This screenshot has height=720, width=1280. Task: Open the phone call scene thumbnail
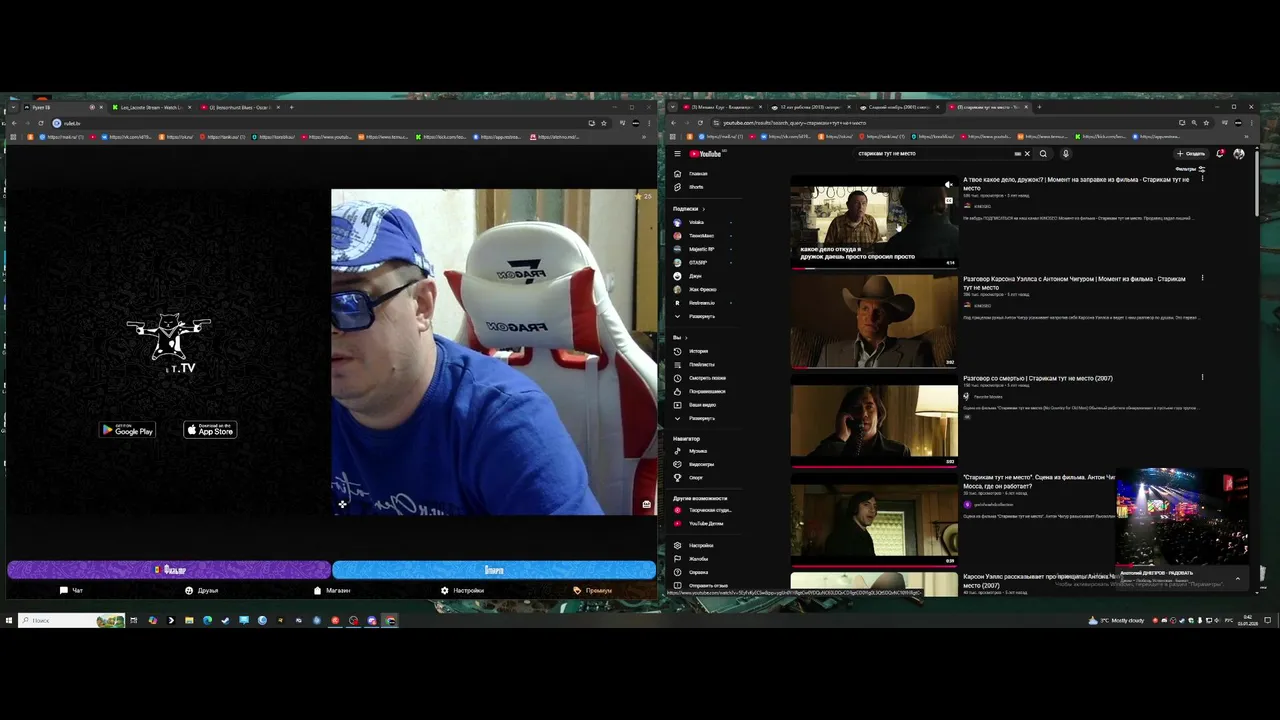point(874,421)
